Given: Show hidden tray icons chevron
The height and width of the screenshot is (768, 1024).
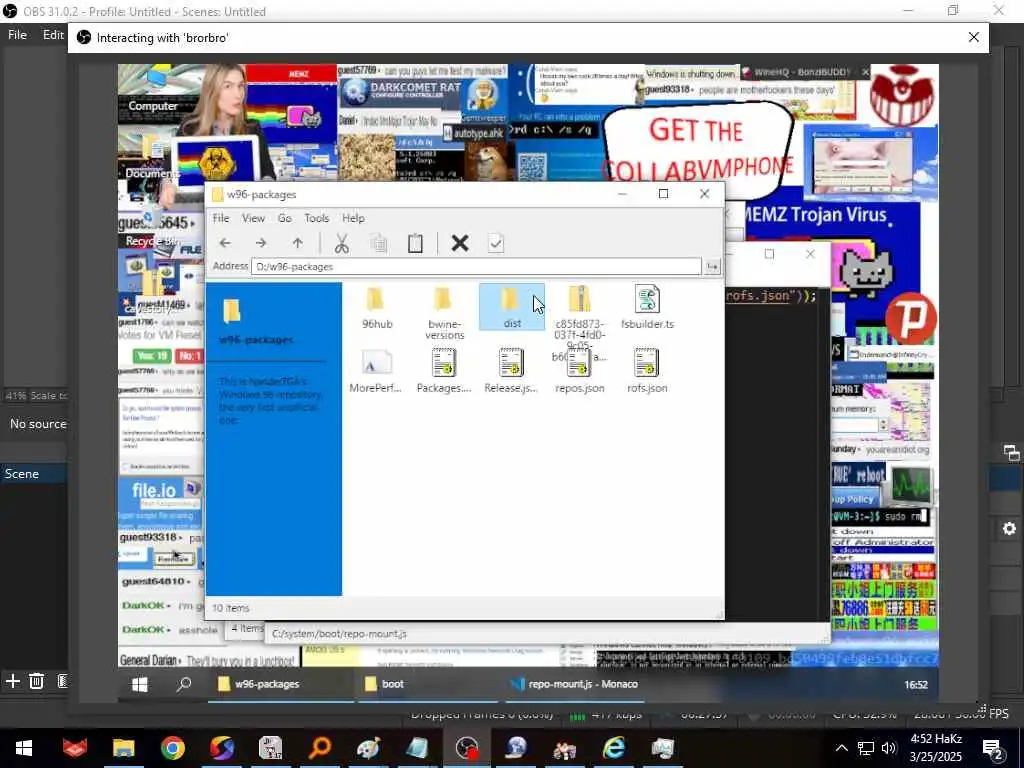Looking at the screenshot, I should [x=842, y=748].
